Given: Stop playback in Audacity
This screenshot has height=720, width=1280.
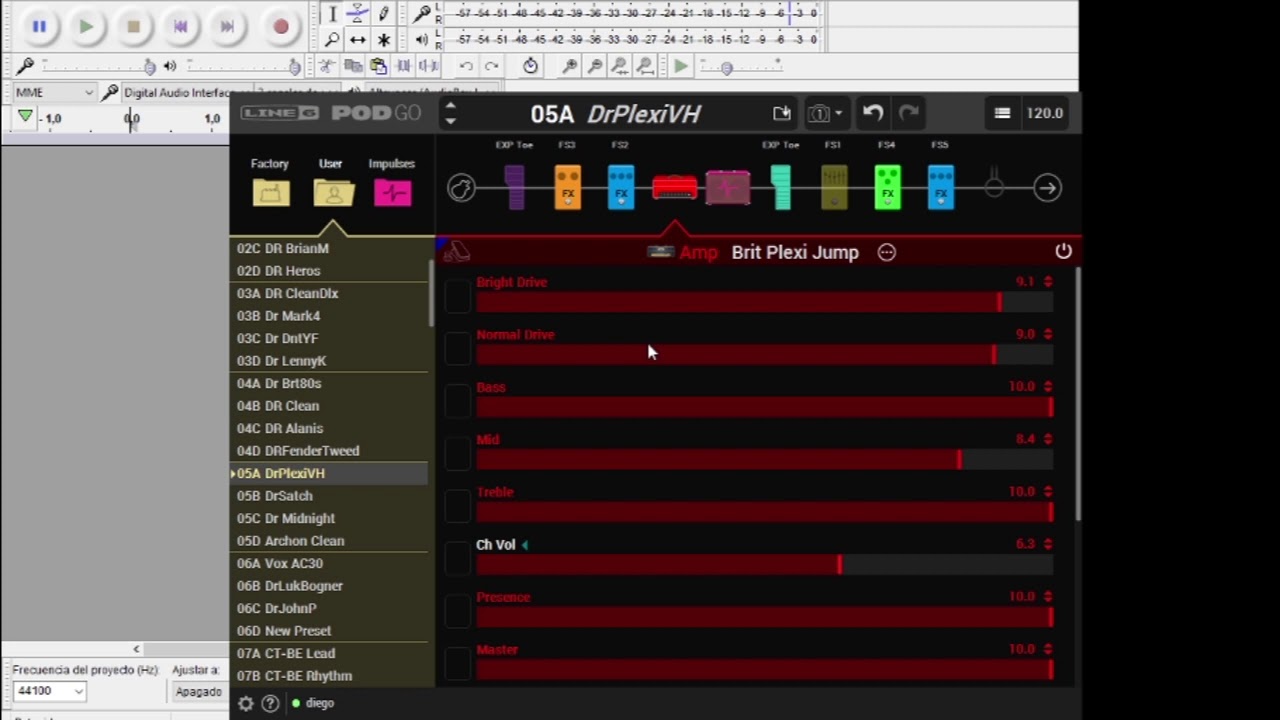Looking at the screenshot, I should [133, 27].
